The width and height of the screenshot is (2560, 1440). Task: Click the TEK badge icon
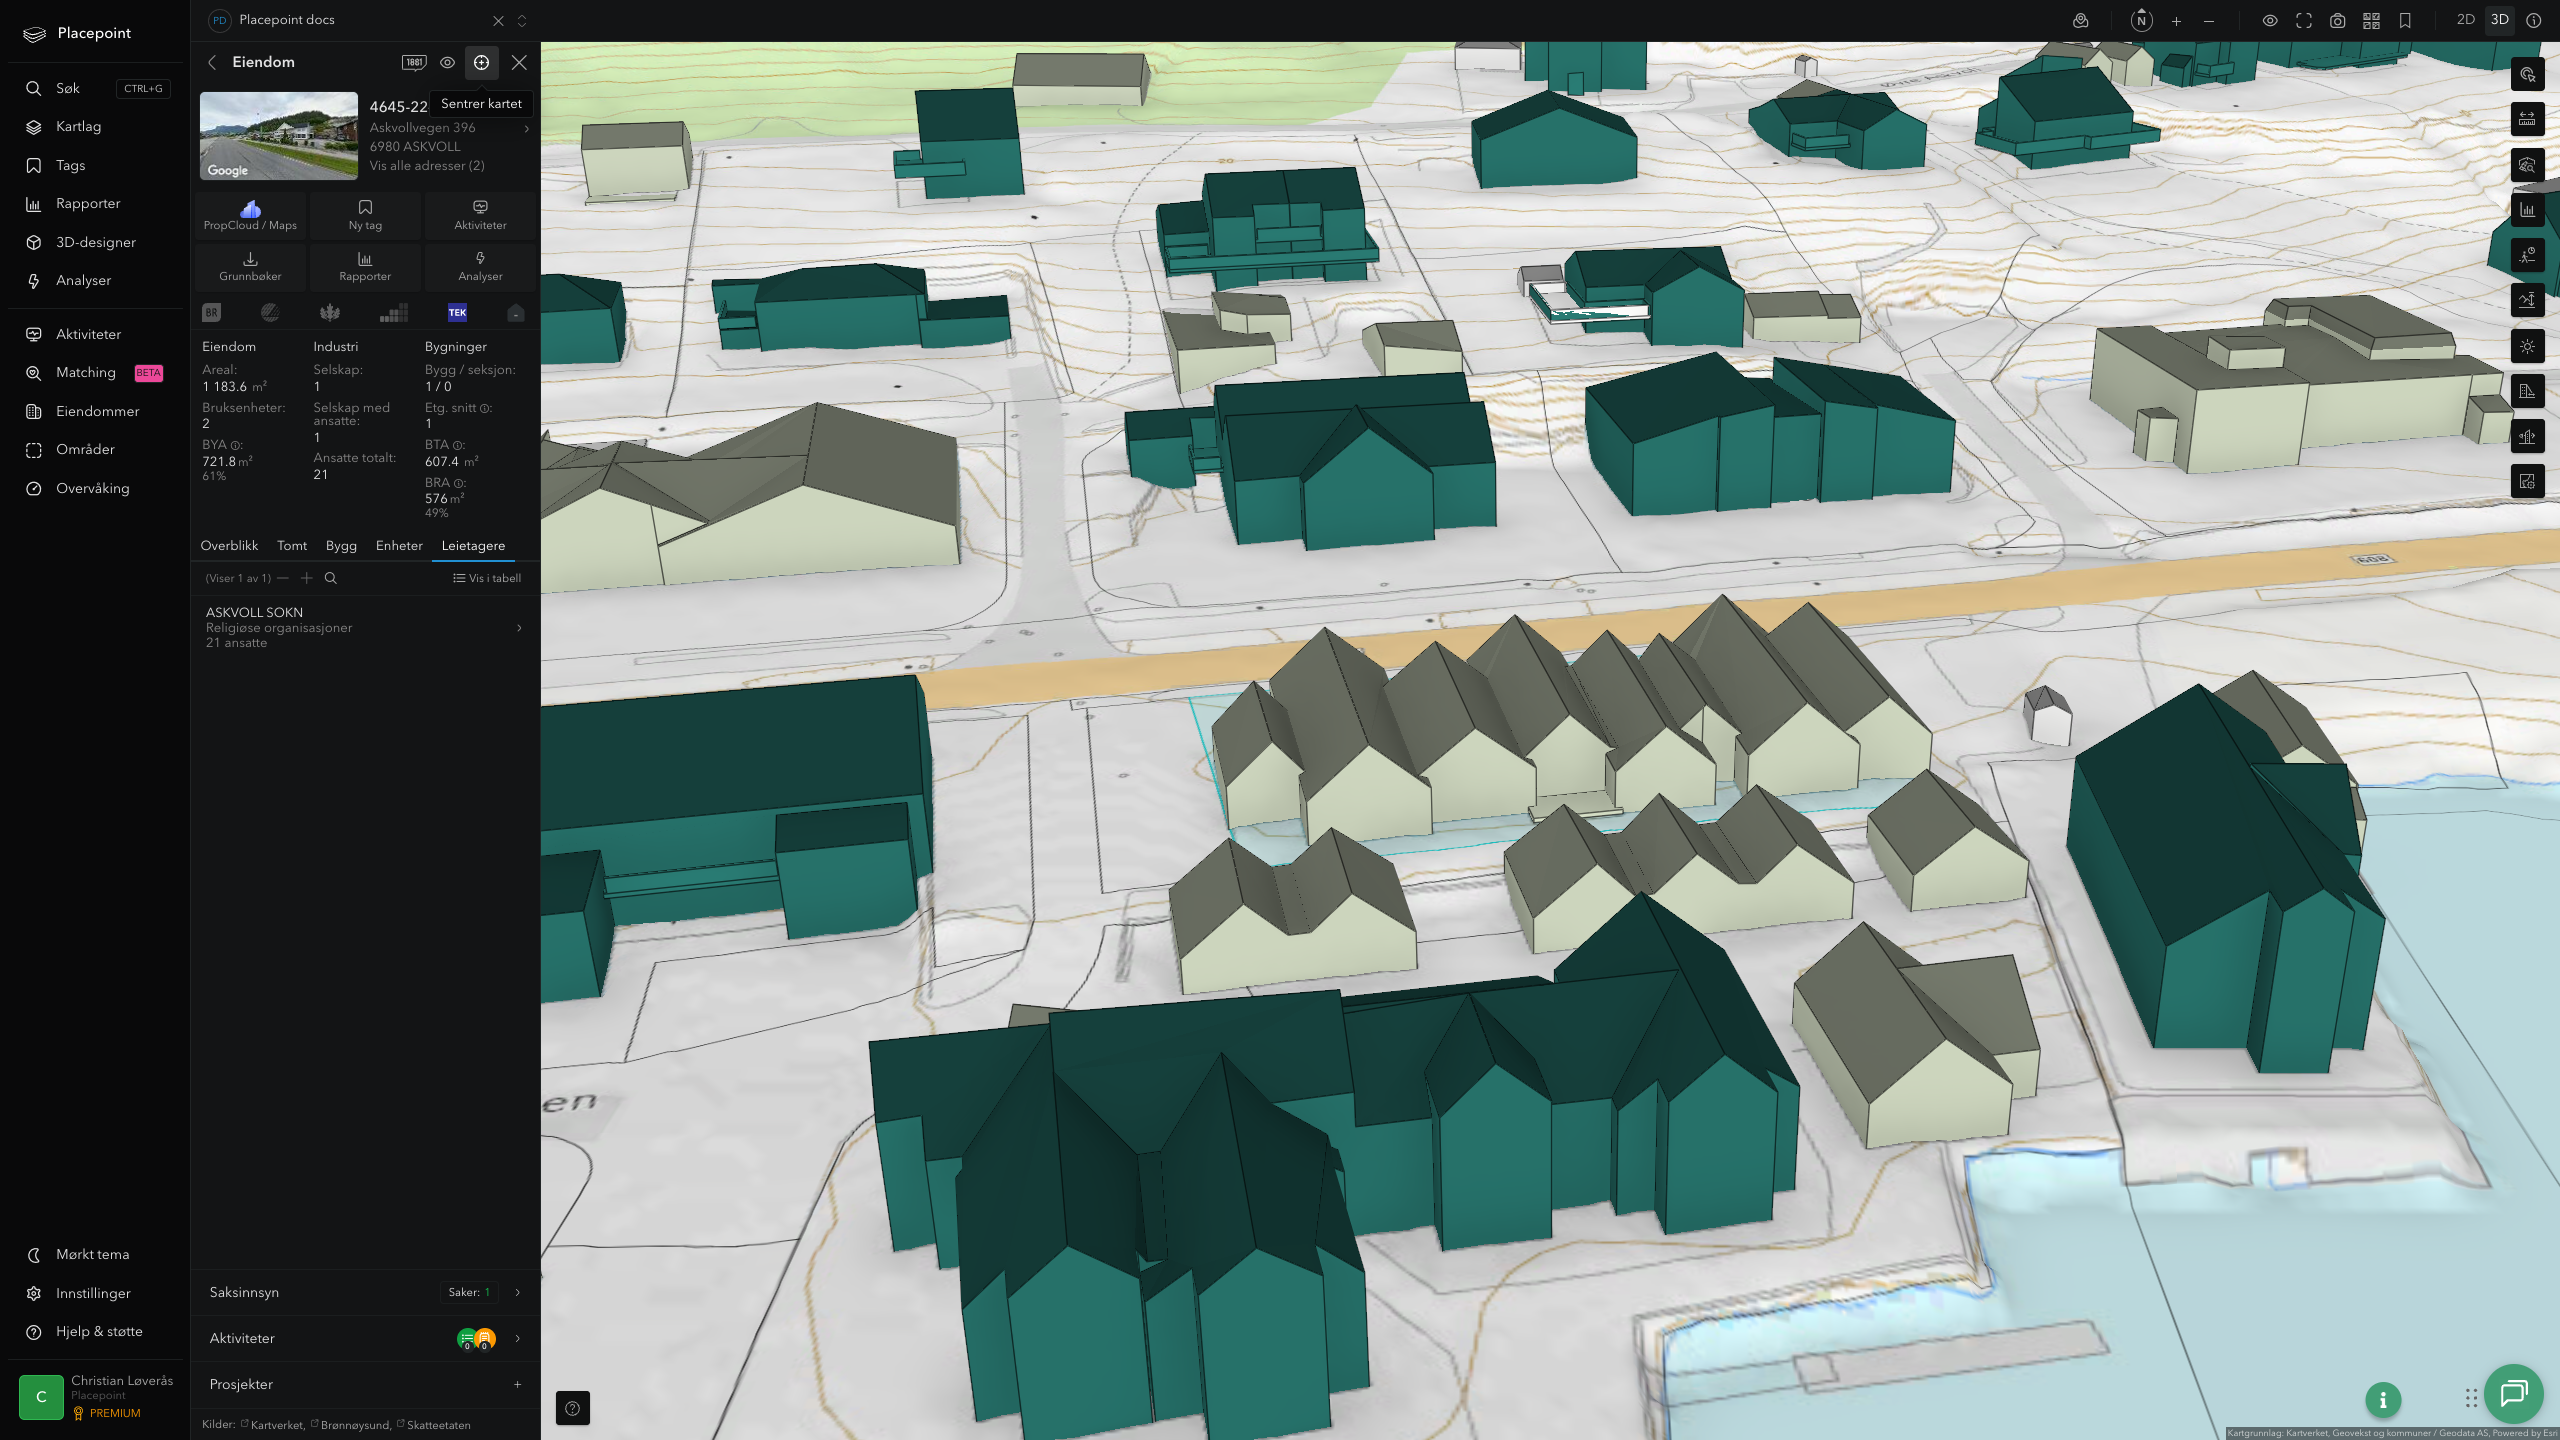tap(457, 313)
